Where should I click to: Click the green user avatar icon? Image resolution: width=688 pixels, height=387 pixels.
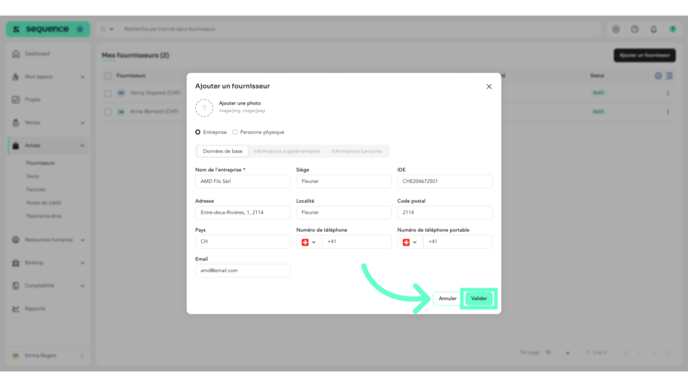(x=673, y=29)
